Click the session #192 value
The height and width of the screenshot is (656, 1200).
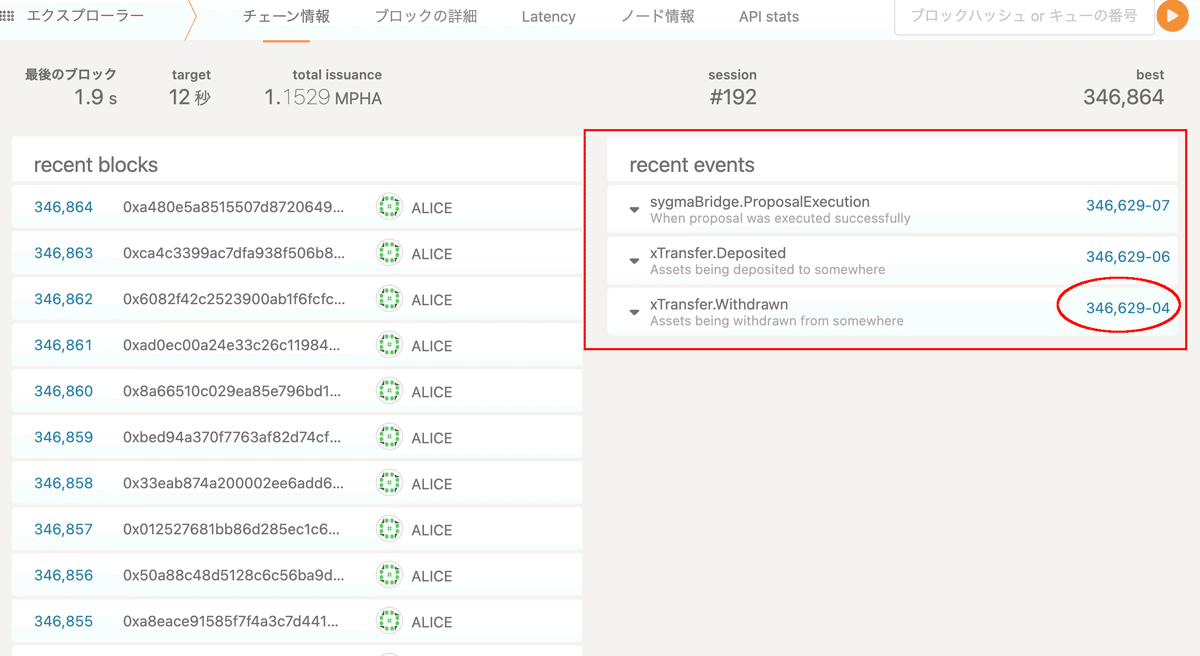(732, 97)
